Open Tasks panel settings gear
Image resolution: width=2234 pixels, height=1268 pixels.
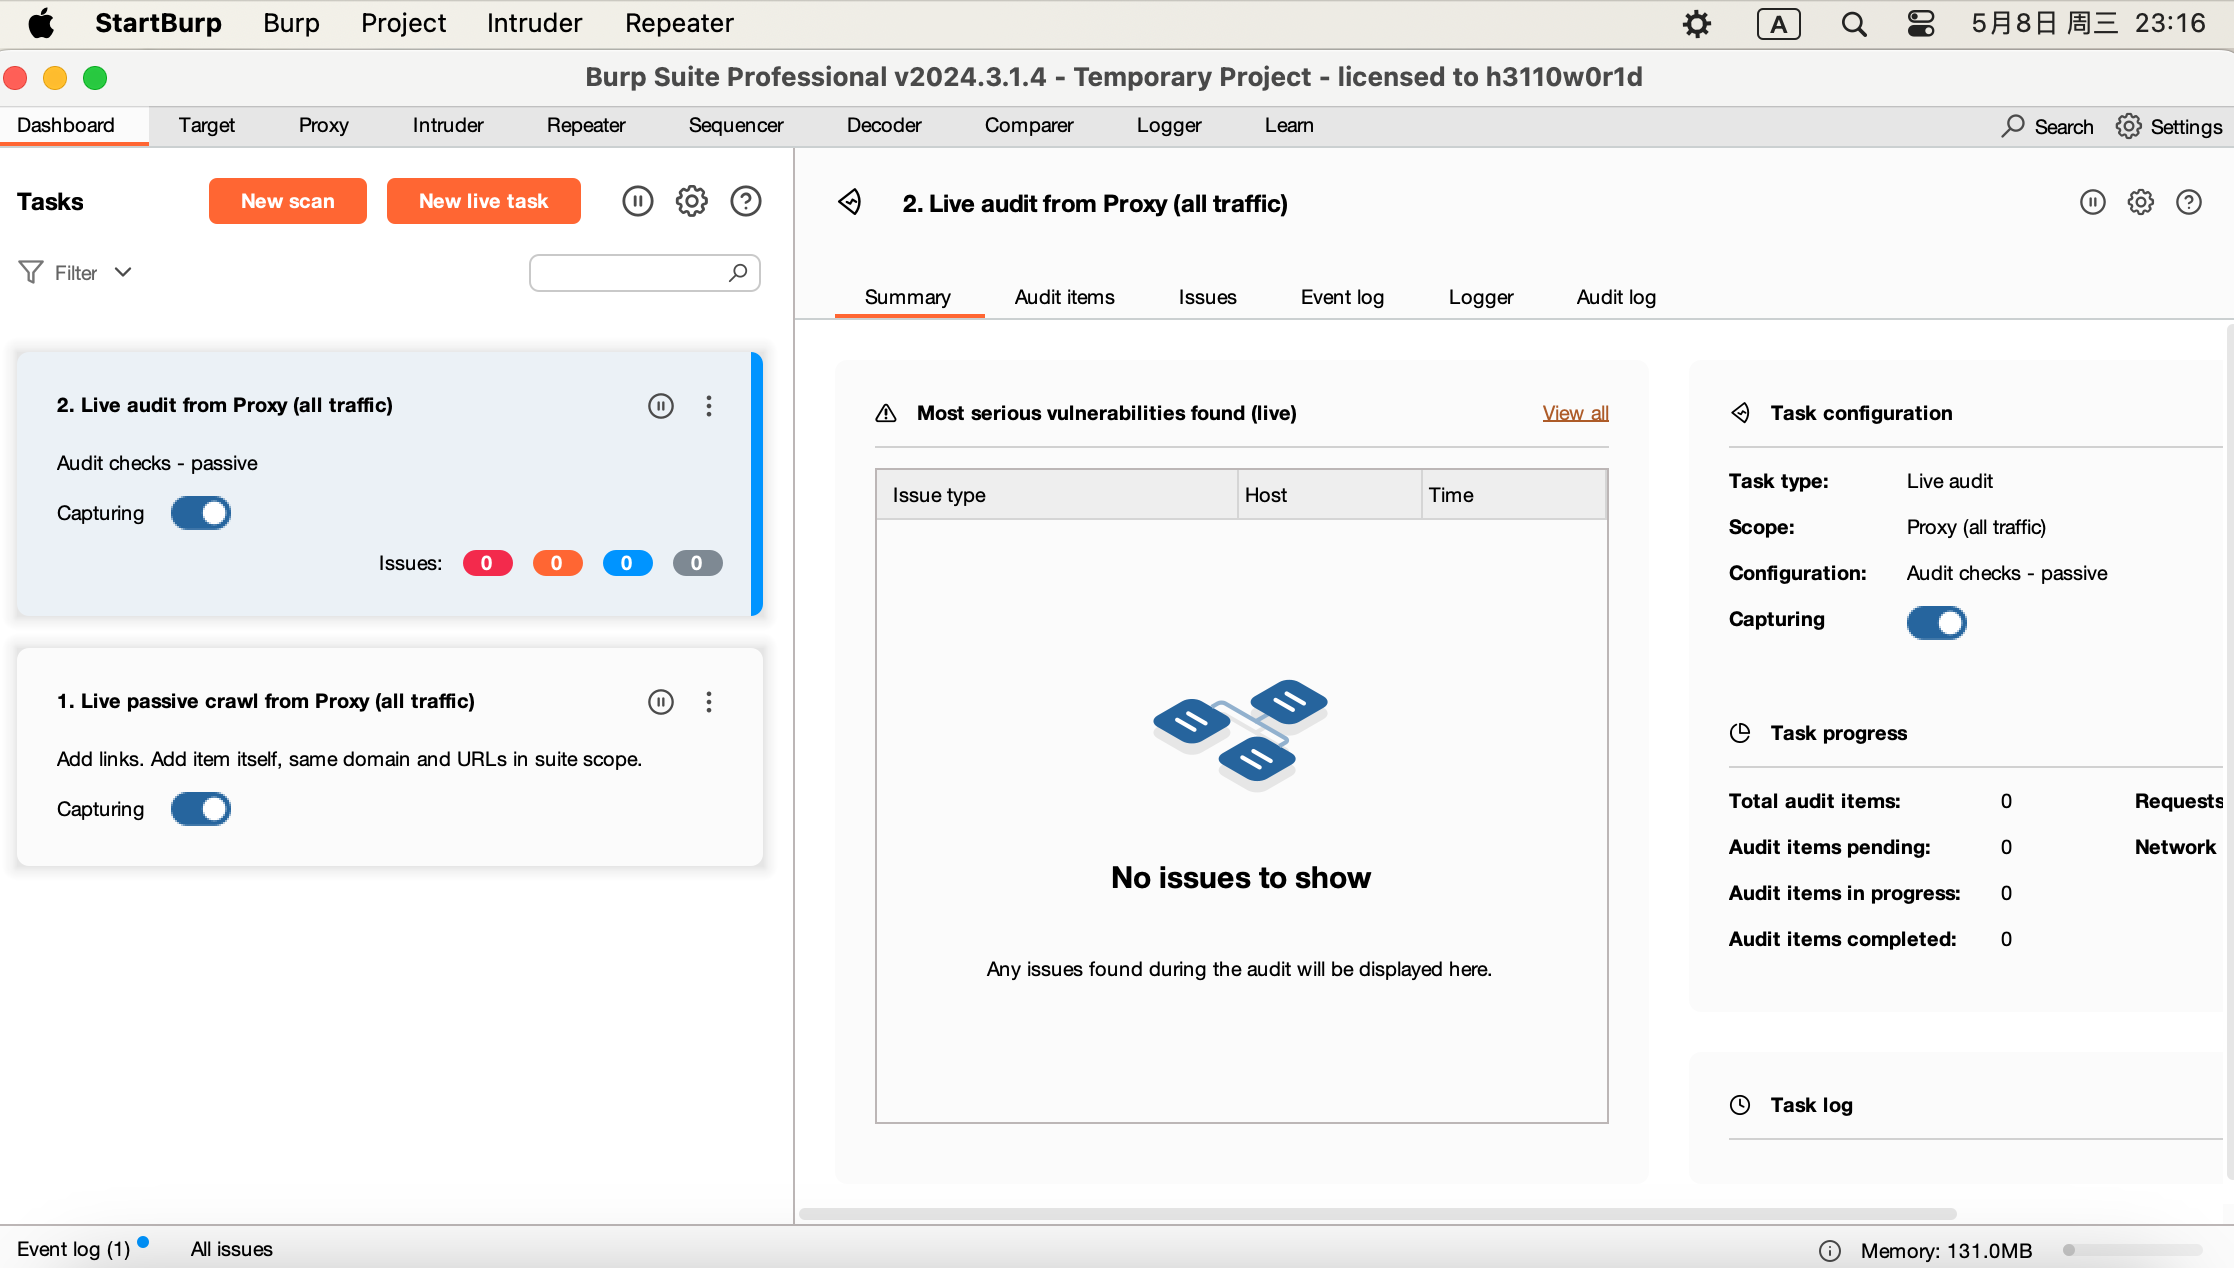point(691,201)
